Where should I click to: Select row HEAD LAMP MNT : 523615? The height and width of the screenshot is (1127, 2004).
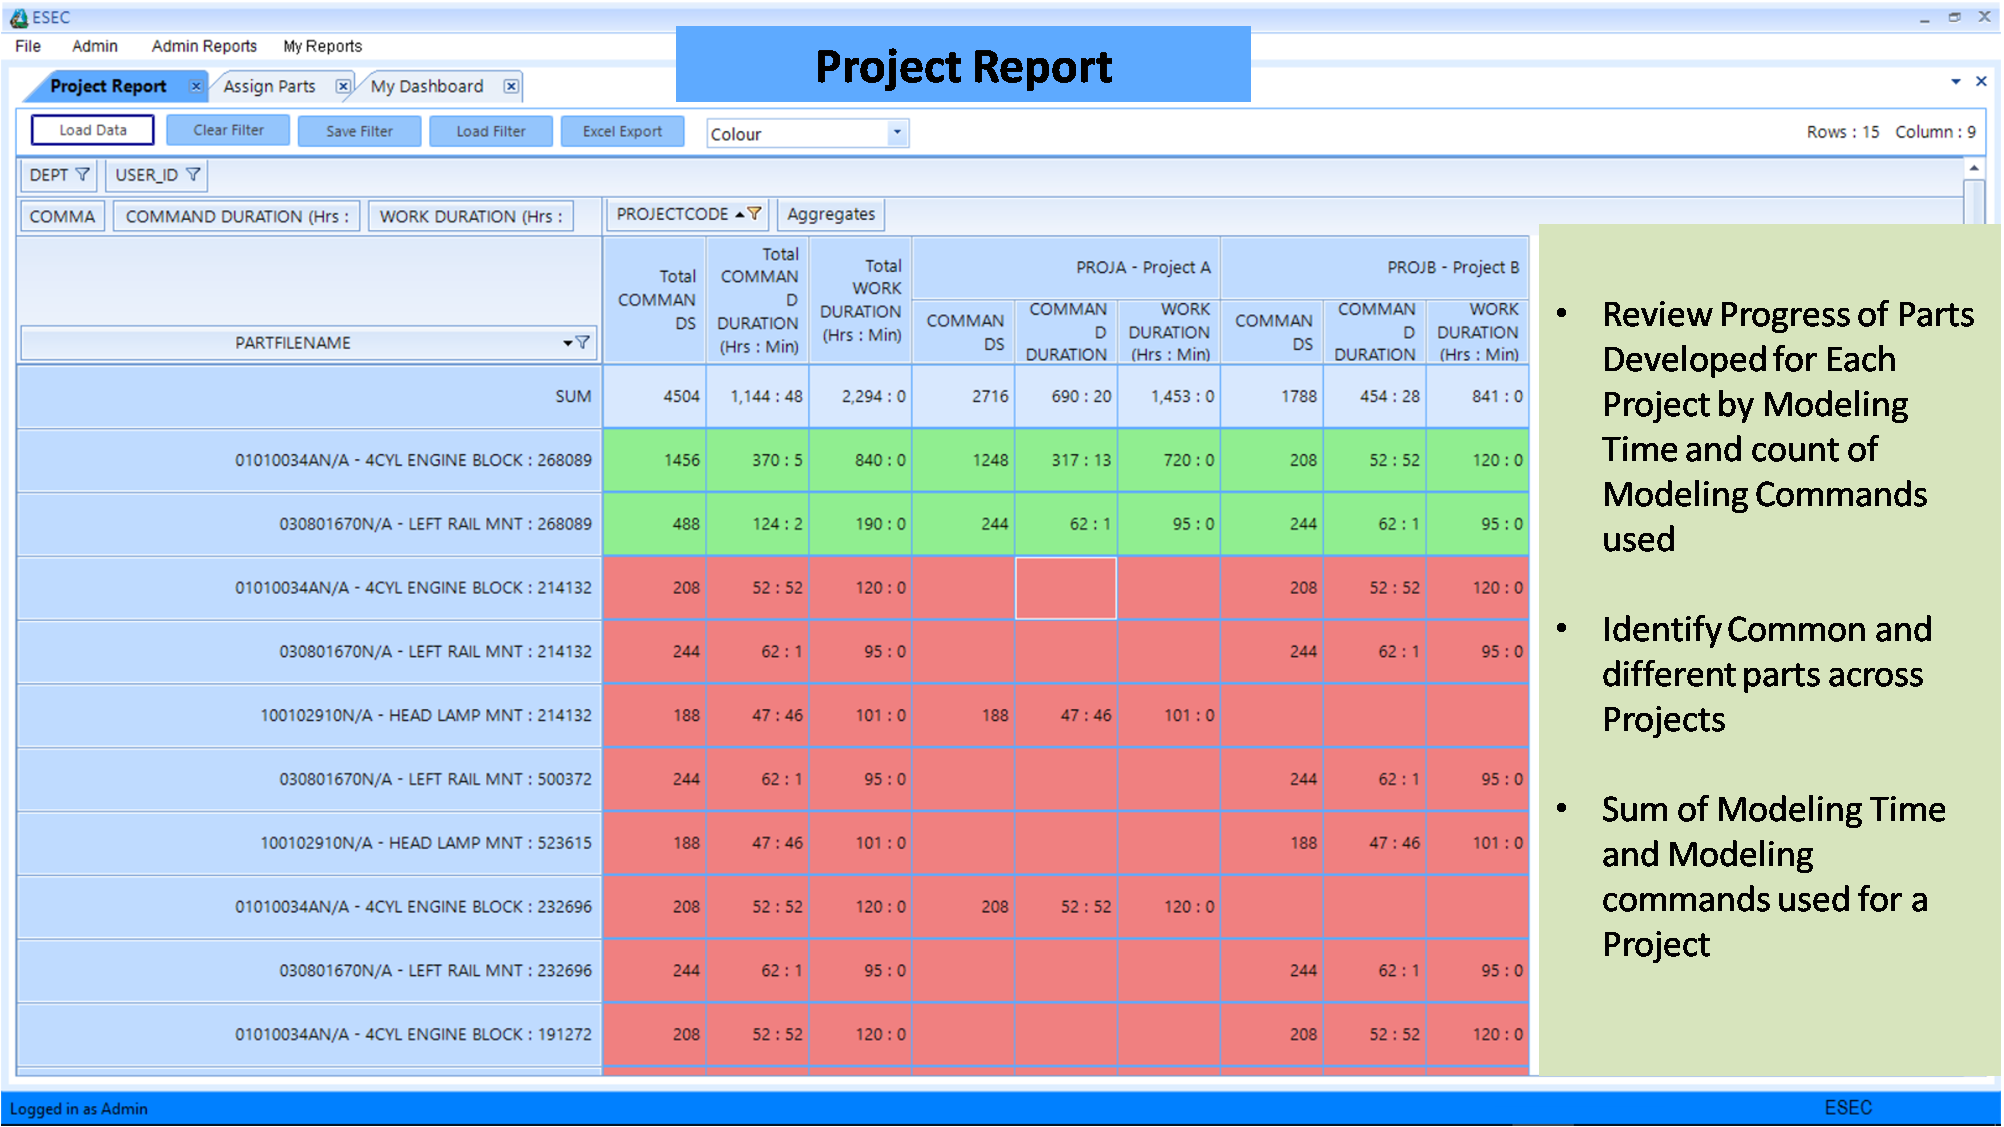pos(309,843)
